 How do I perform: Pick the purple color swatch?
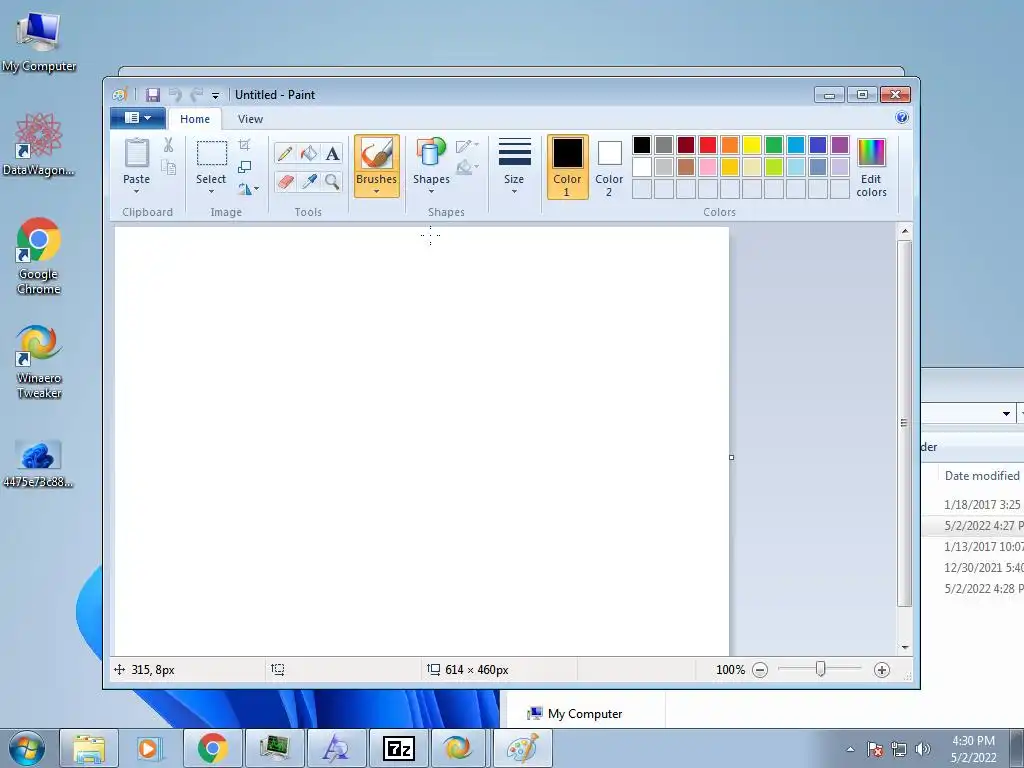point(840,145)
